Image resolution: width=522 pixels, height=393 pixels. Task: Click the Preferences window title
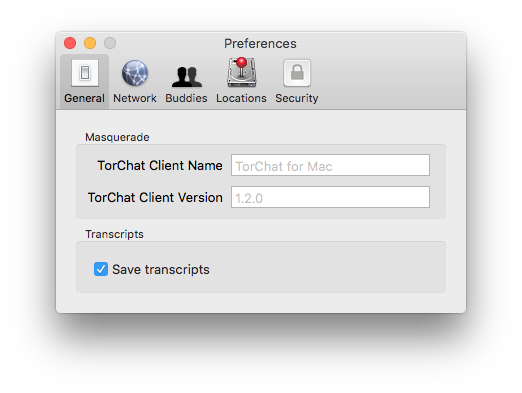click(x=260, y=44)
